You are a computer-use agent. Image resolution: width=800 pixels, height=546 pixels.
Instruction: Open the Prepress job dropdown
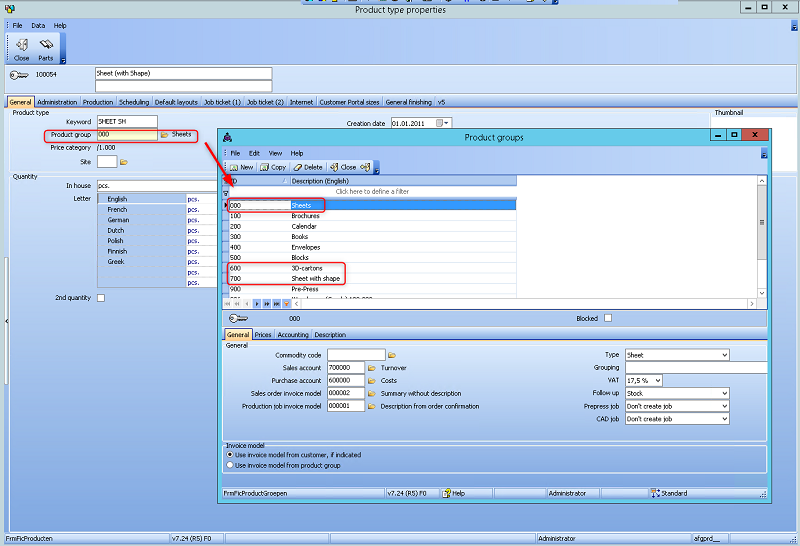tap(724, 406)
